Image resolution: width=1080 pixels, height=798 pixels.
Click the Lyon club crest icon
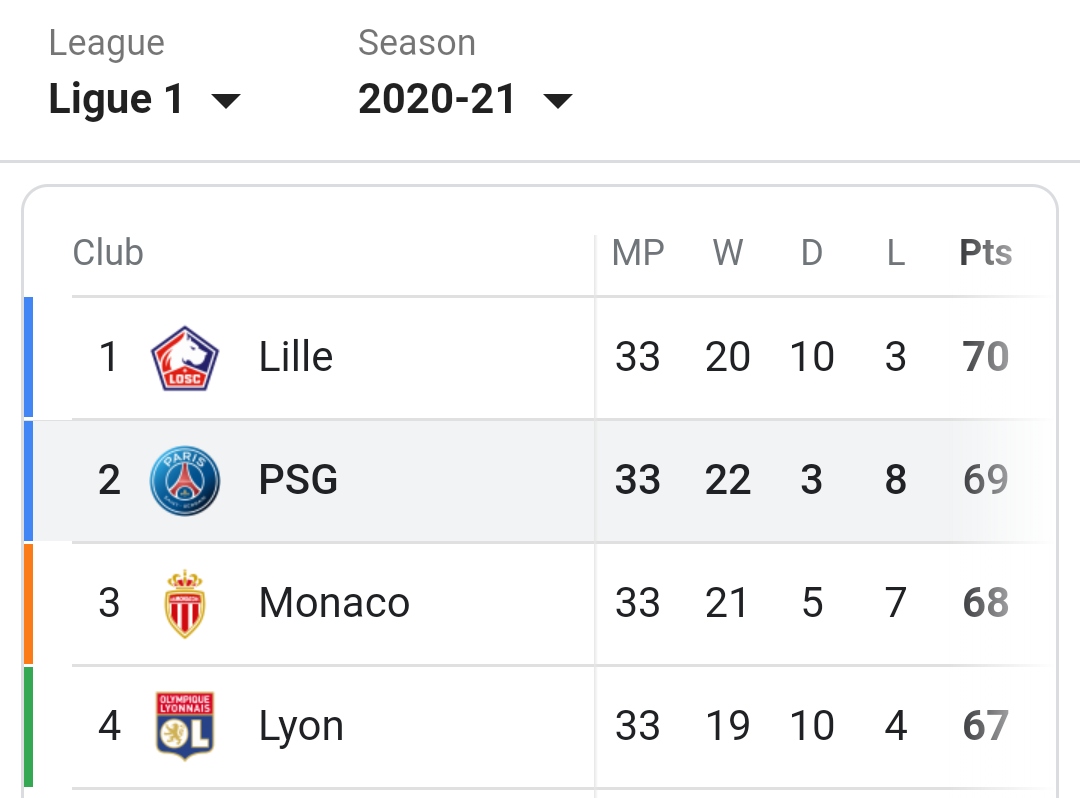[x=184, y=726]
